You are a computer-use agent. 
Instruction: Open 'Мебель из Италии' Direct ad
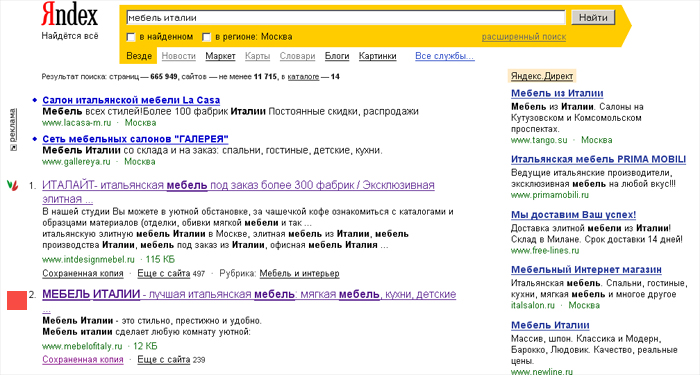[x=557, y=93]
